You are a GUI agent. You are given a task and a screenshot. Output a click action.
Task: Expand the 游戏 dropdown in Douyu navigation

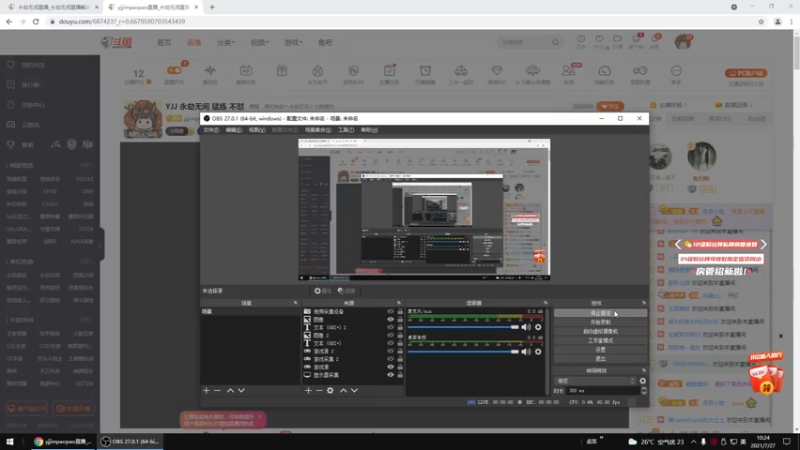tap(293, 42)
